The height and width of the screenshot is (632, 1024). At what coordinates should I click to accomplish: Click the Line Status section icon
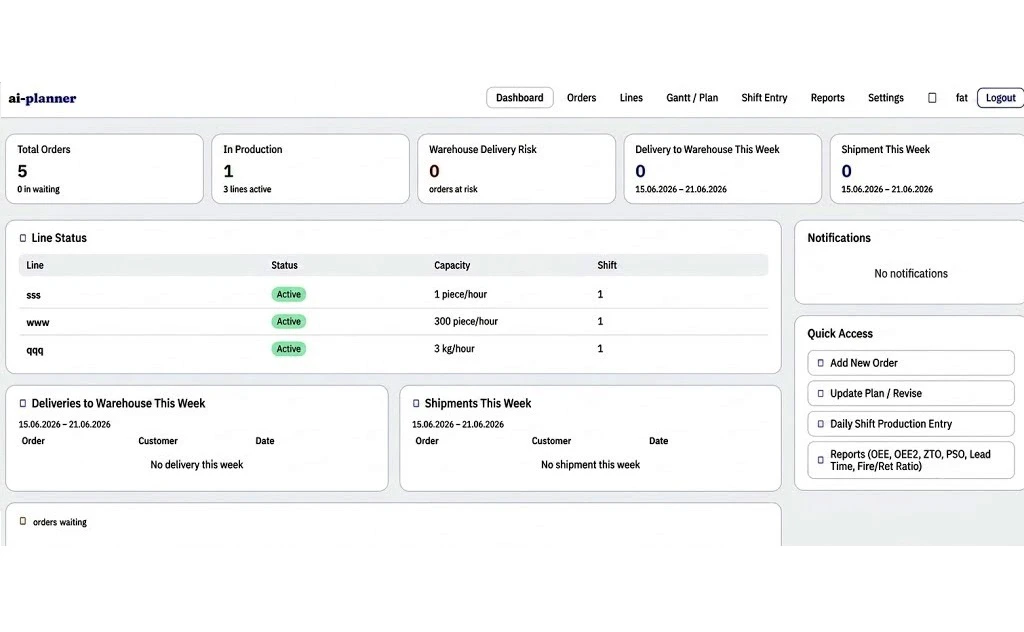click(x=23, y=238)
